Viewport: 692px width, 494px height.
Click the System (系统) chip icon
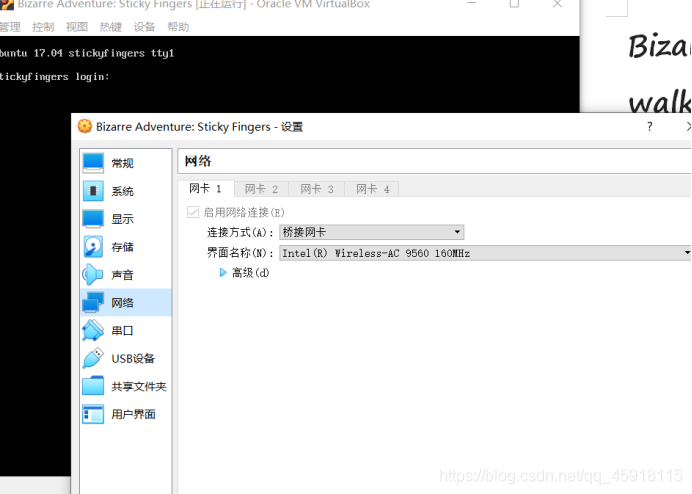(x=93, y=191)
